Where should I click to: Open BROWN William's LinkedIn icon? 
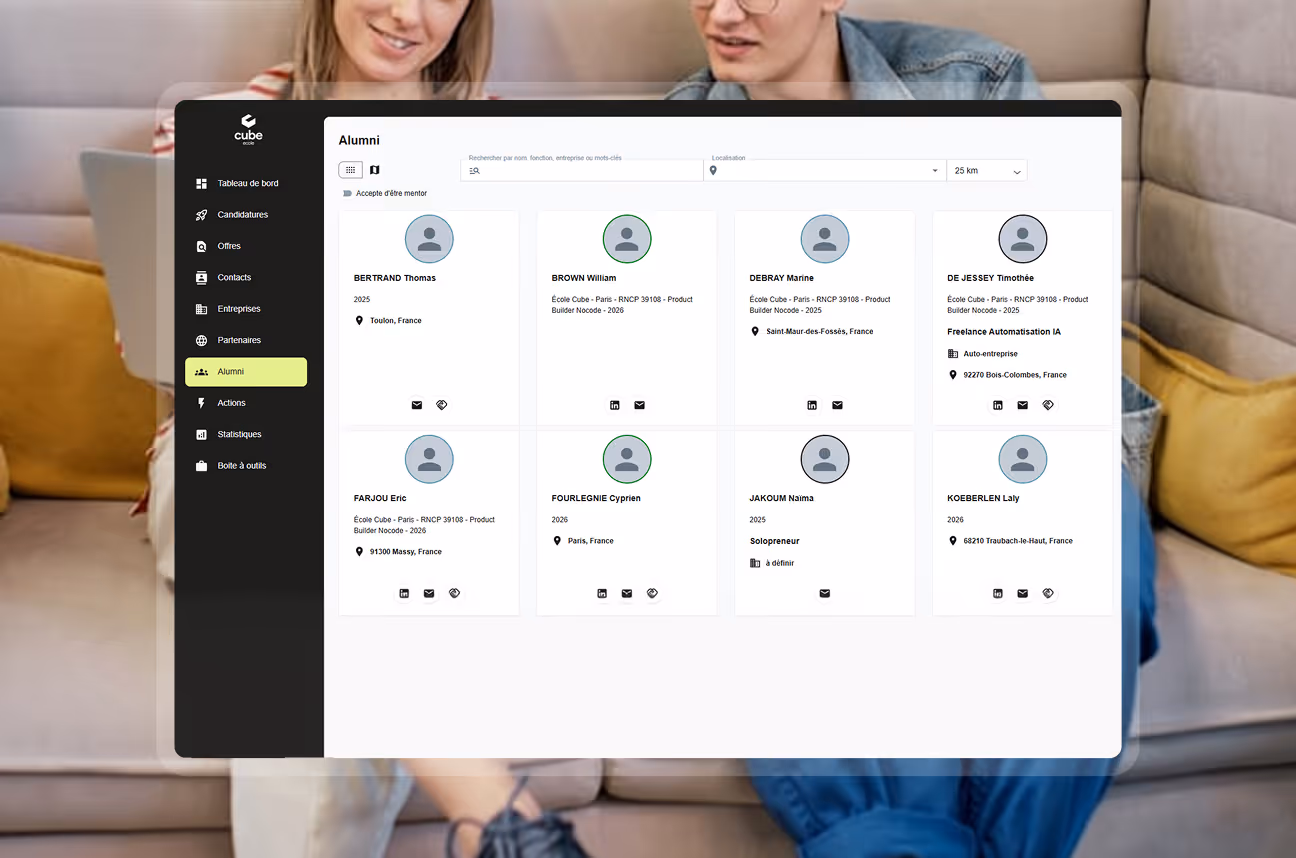coord(615,405)
